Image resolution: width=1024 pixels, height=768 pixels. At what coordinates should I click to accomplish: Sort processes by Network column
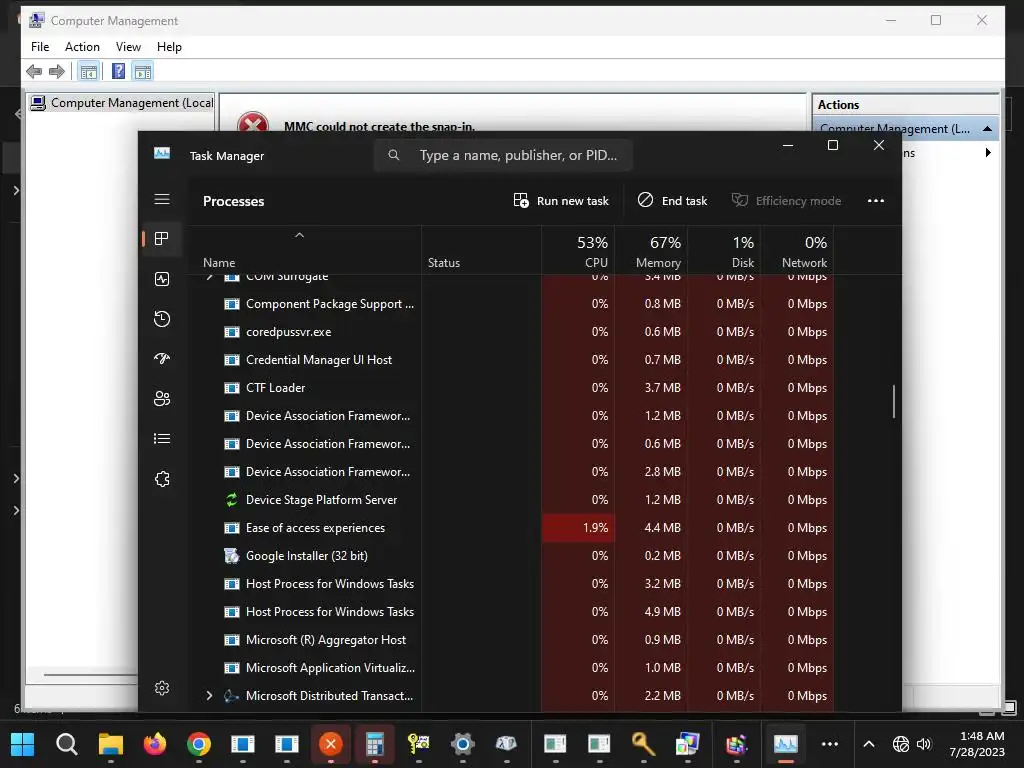click(797, 250)
